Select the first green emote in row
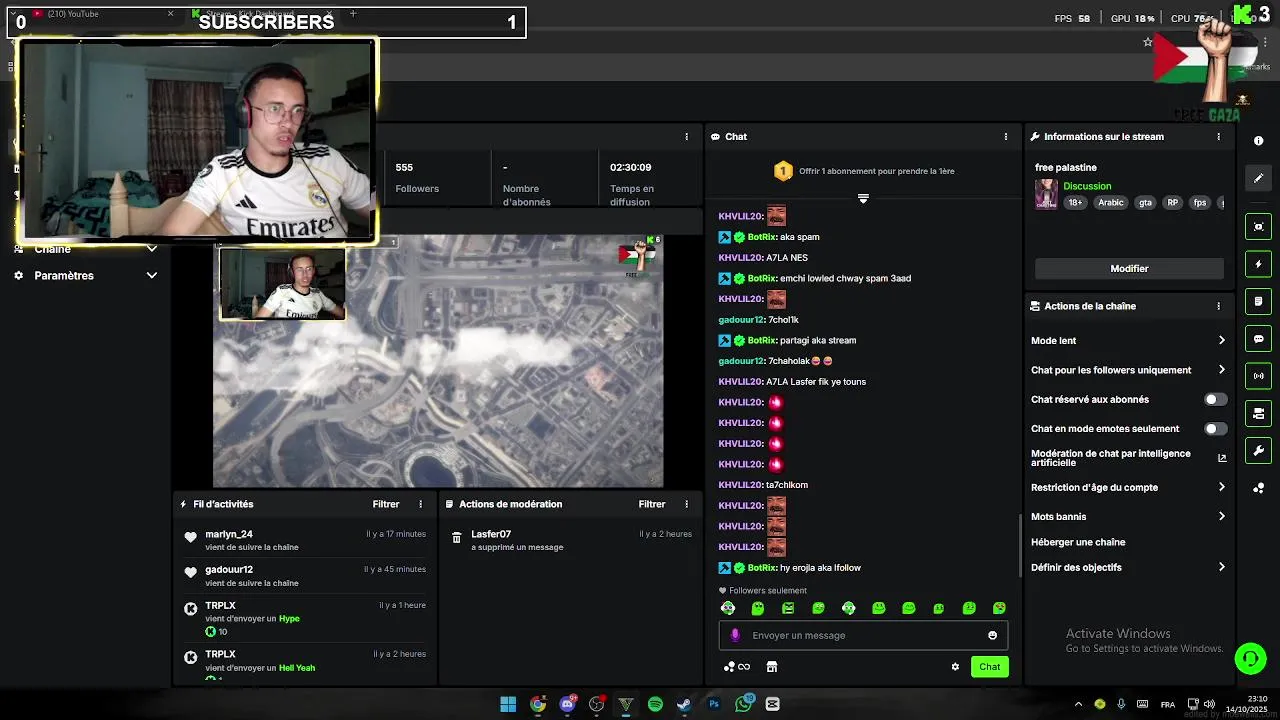Image resolution: width=1280 pixels, height=720 pixels. coord(728,608)
